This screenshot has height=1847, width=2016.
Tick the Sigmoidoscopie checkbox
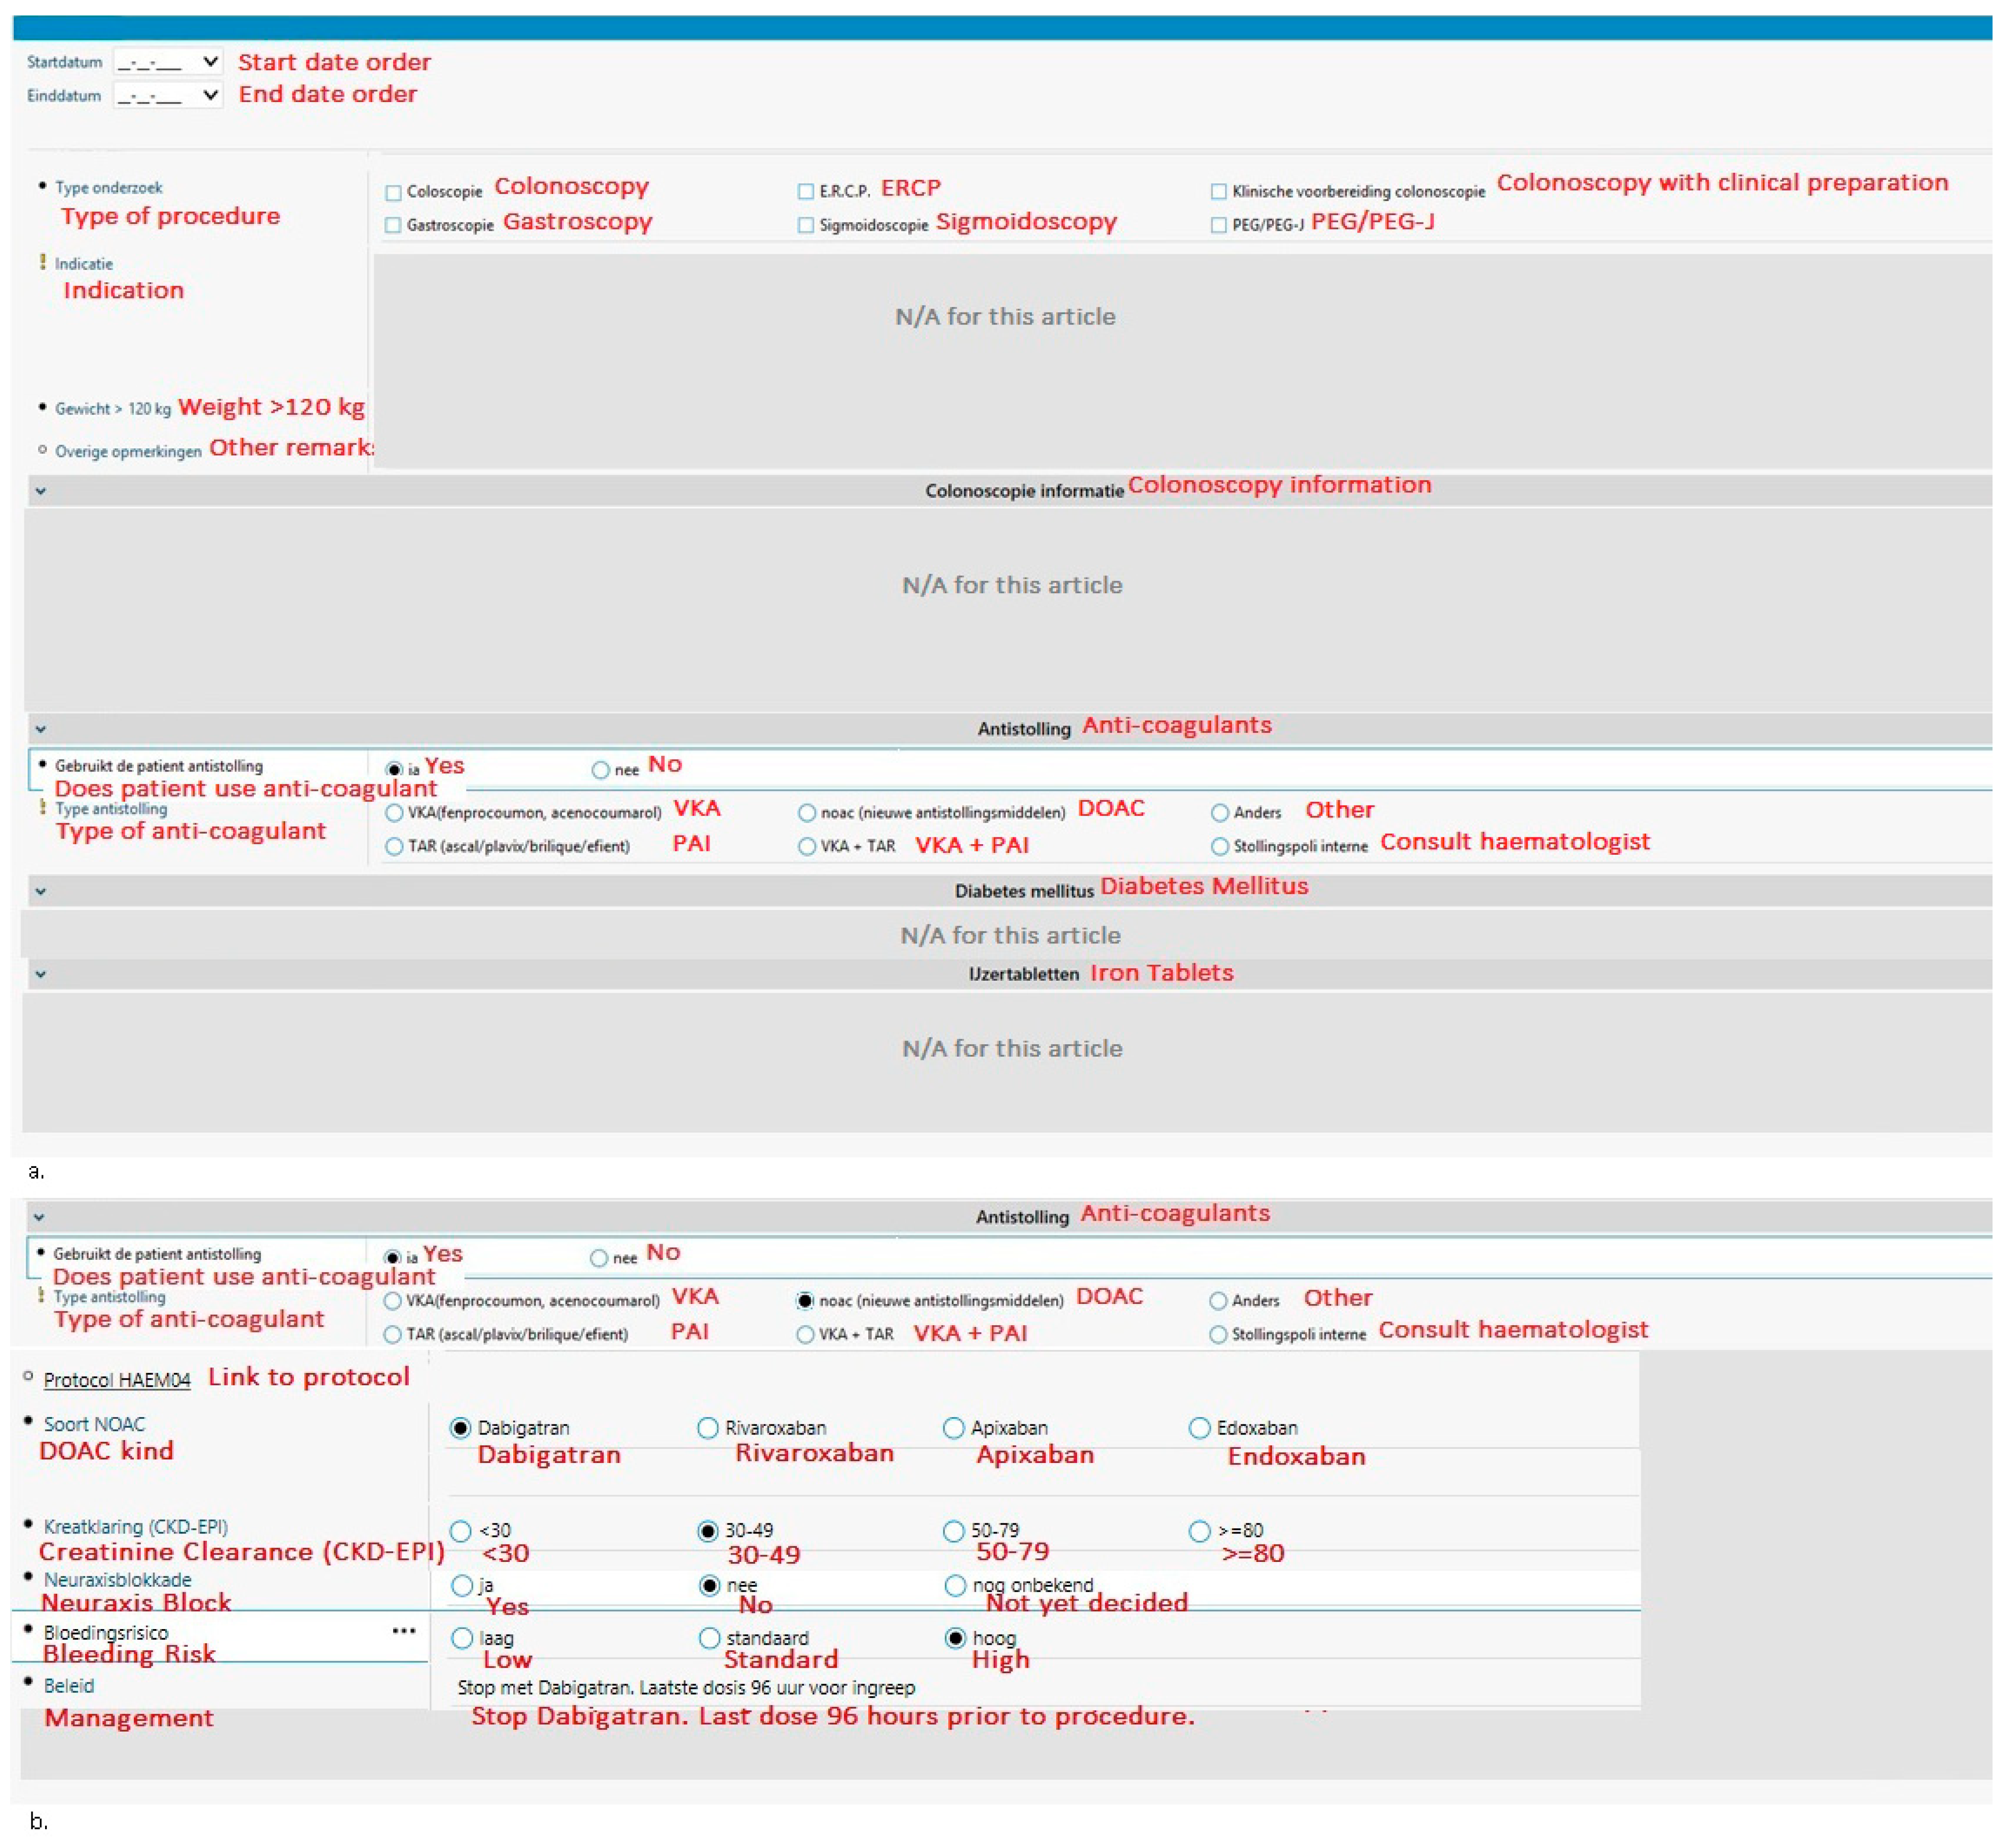point(805,225)
